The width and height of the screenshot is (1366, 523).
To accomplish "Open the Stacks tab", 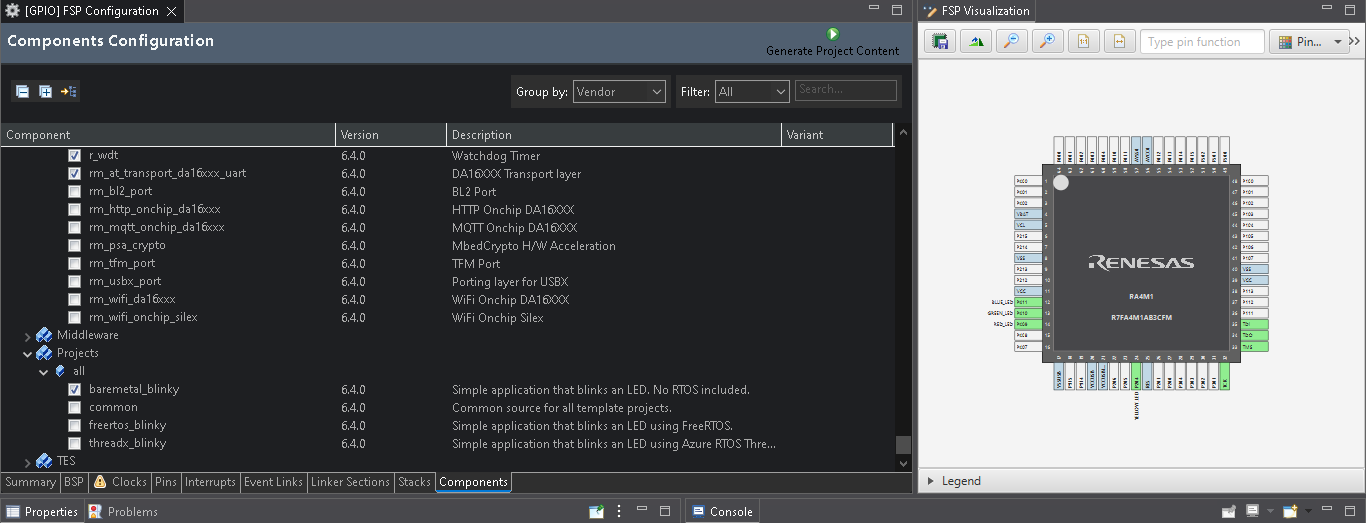I will [414, 482].
